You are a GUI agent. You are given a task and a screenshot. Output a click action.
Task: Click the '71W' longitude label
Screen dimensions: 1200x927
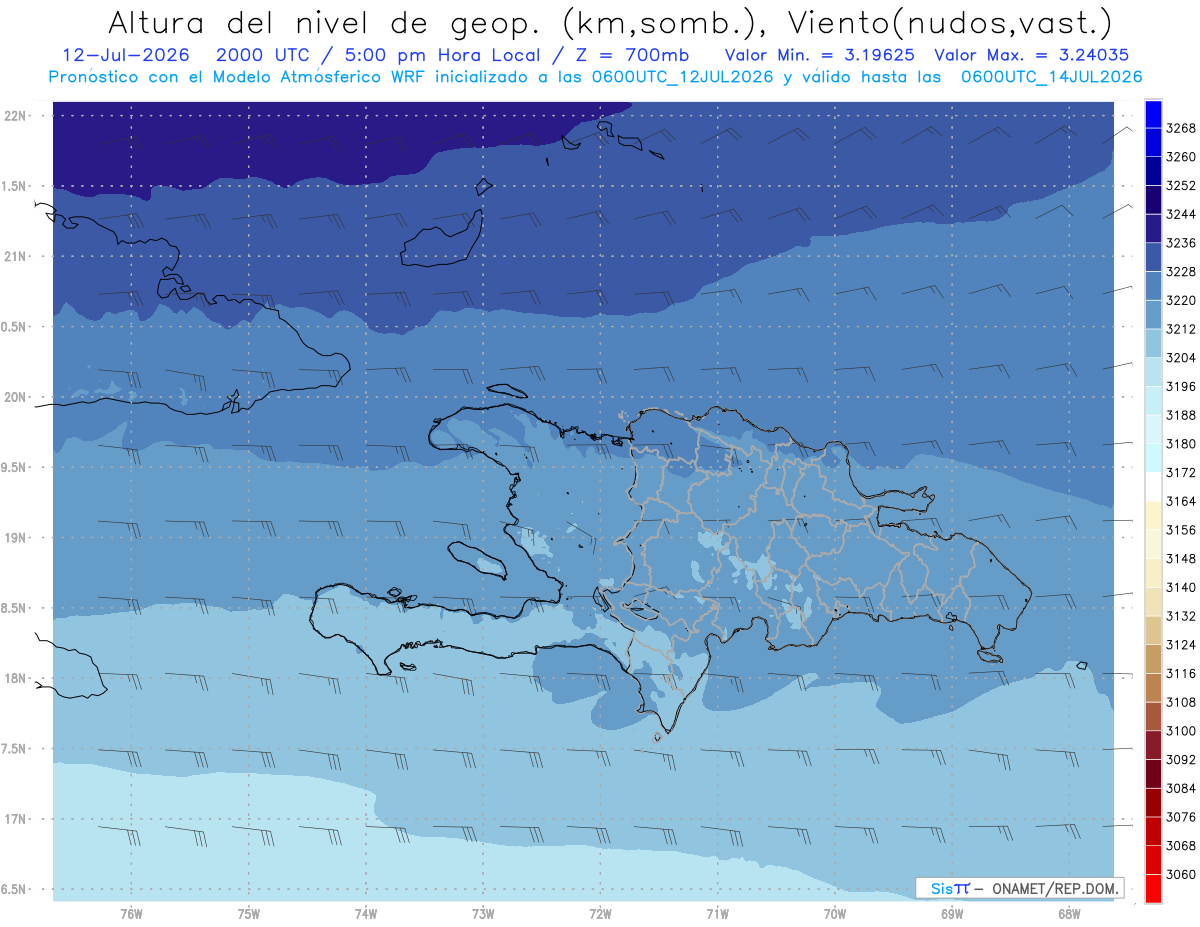pyautogui.click(x=717, y=913)
